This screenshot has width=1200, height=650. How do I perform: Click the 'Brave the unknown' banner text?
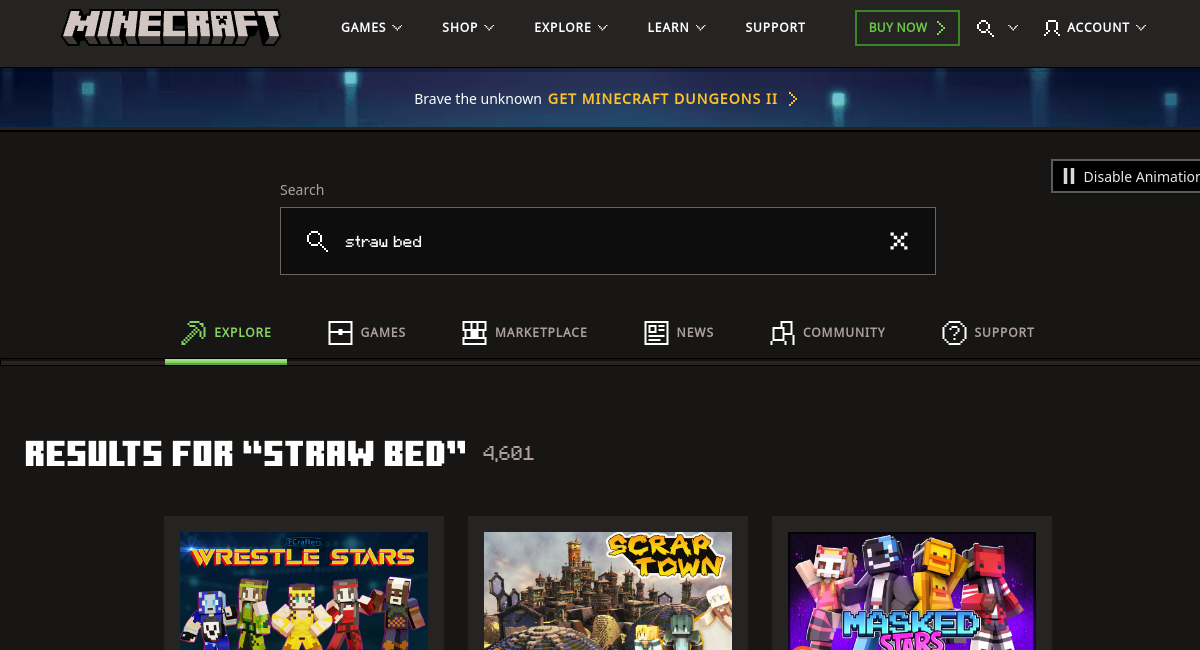tap(478, 99)
